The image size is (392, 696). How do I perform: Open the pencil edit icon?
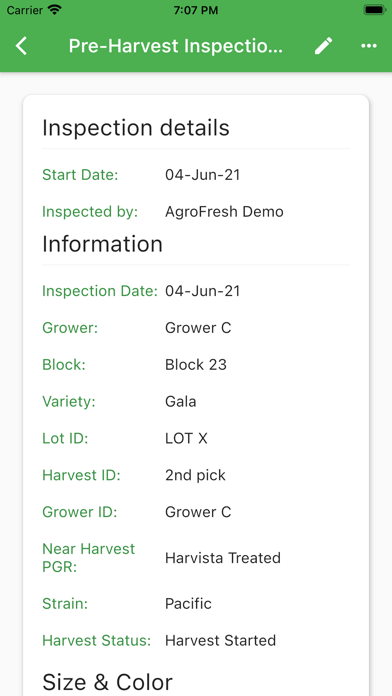[x=324, y=46]
